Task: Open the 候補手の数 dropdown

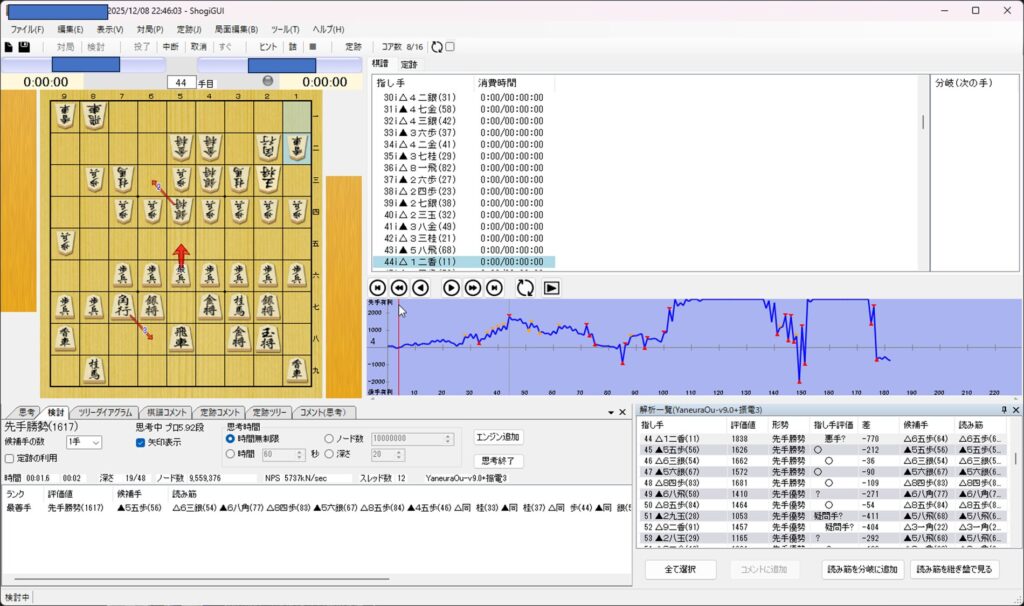Action: click(83, 442)
